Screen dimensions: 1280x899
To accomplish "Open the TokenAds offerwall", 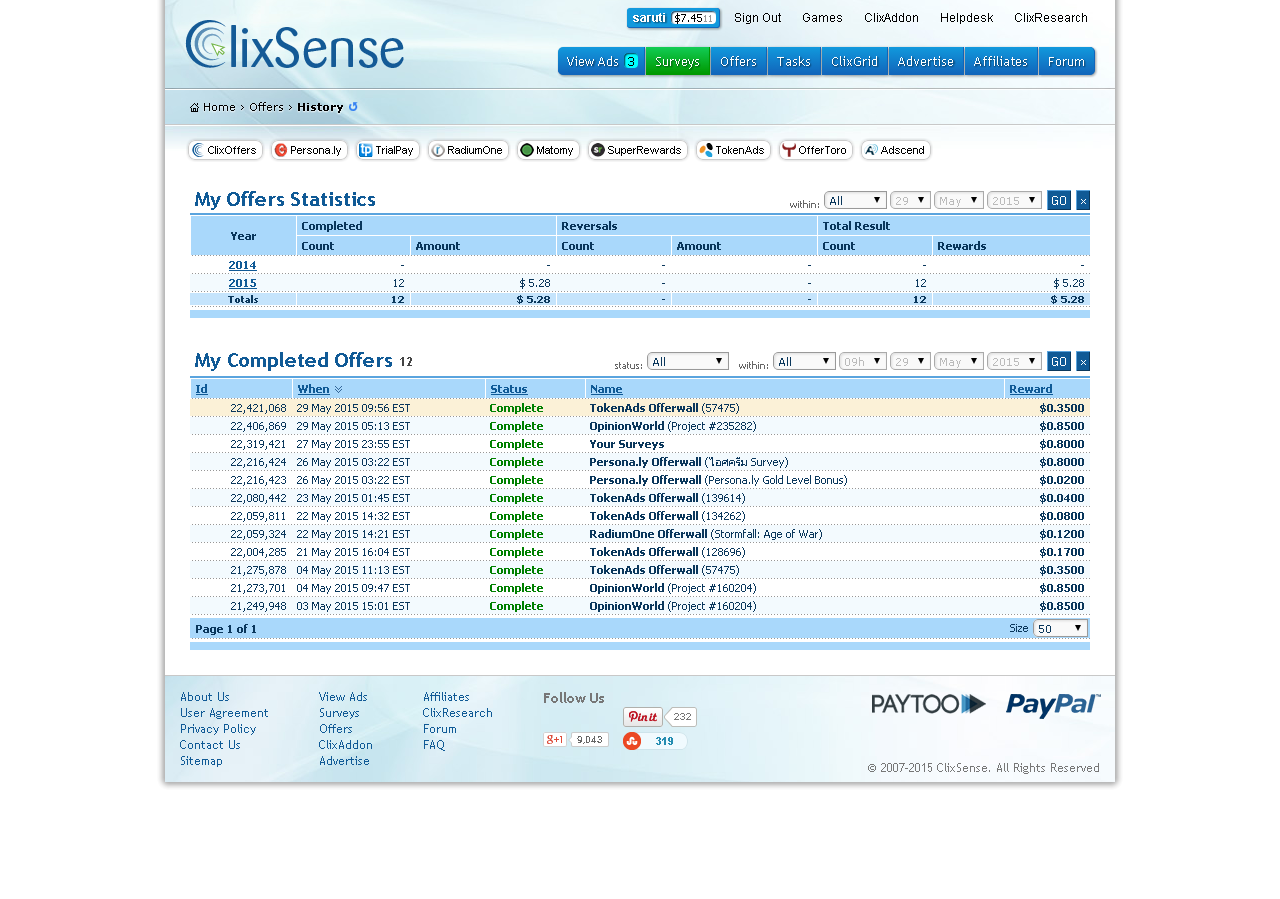I will (733, 150).
